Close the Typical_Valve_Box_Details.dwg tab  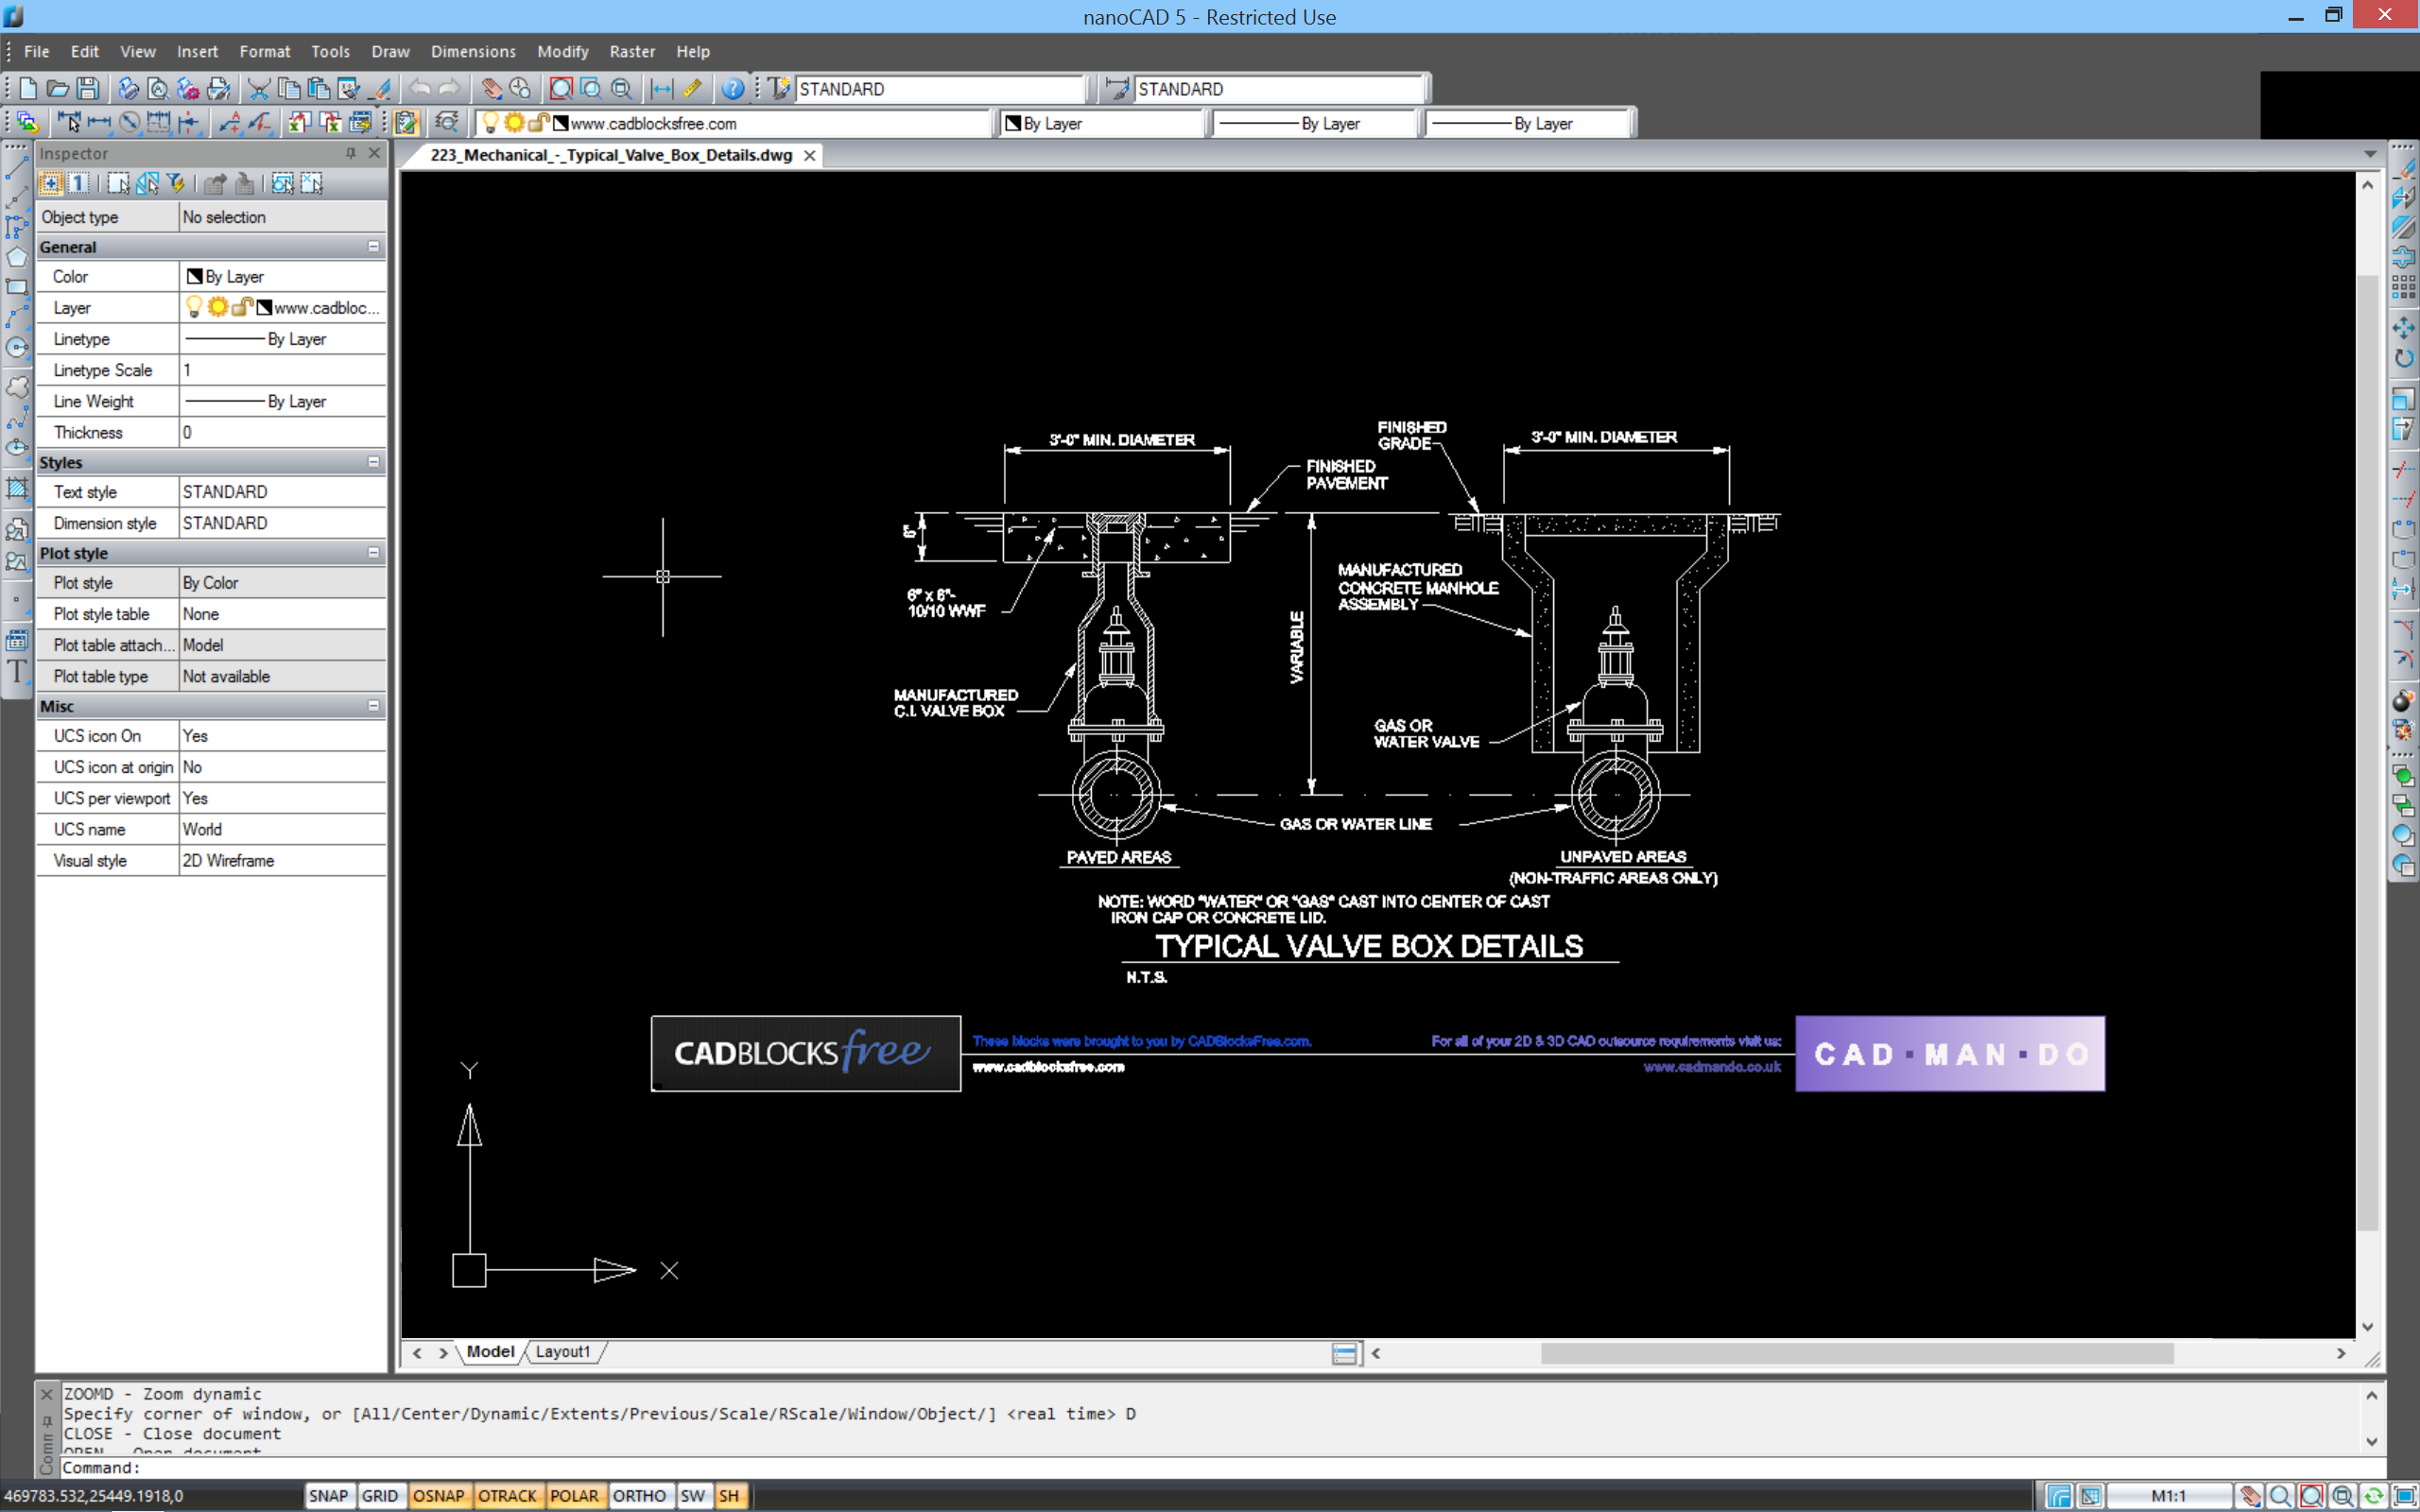tap(809, 155)
